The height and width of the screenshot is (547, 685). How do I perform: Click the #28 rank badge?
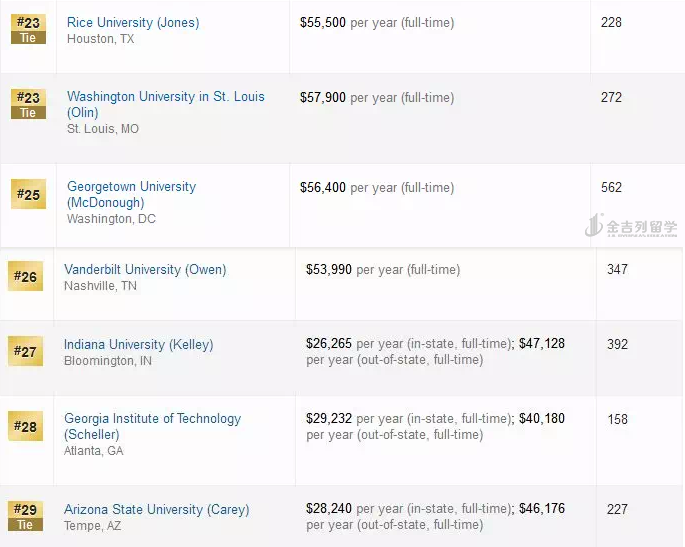pyautogui.click(x=25, y=426)
